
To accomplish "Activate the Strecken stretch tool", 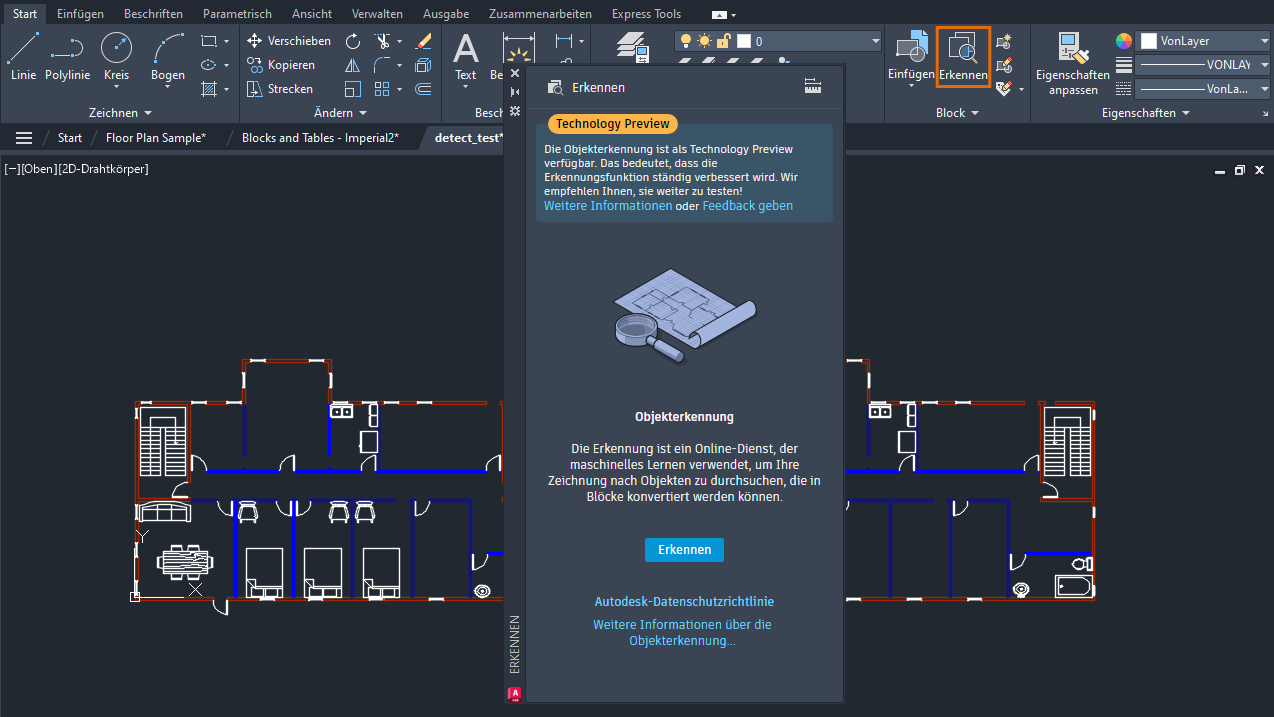I will pyautogui.click(x=280, y=89).
